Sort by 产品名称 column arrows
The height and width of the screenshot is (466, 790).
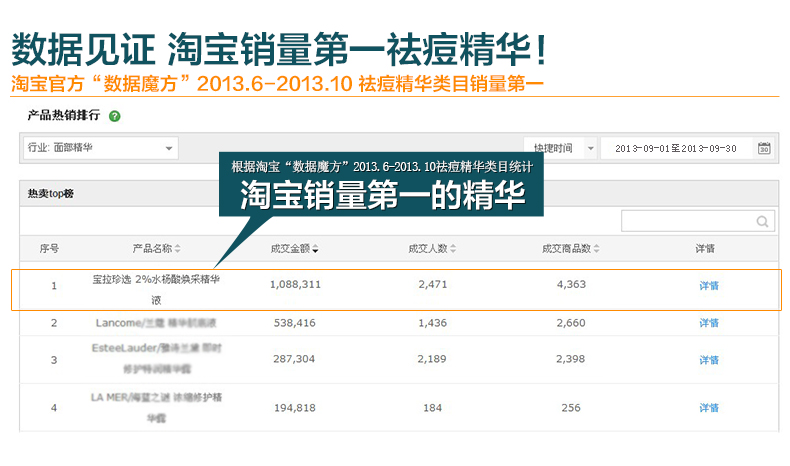pyautogui.click(x=177, y=249)
